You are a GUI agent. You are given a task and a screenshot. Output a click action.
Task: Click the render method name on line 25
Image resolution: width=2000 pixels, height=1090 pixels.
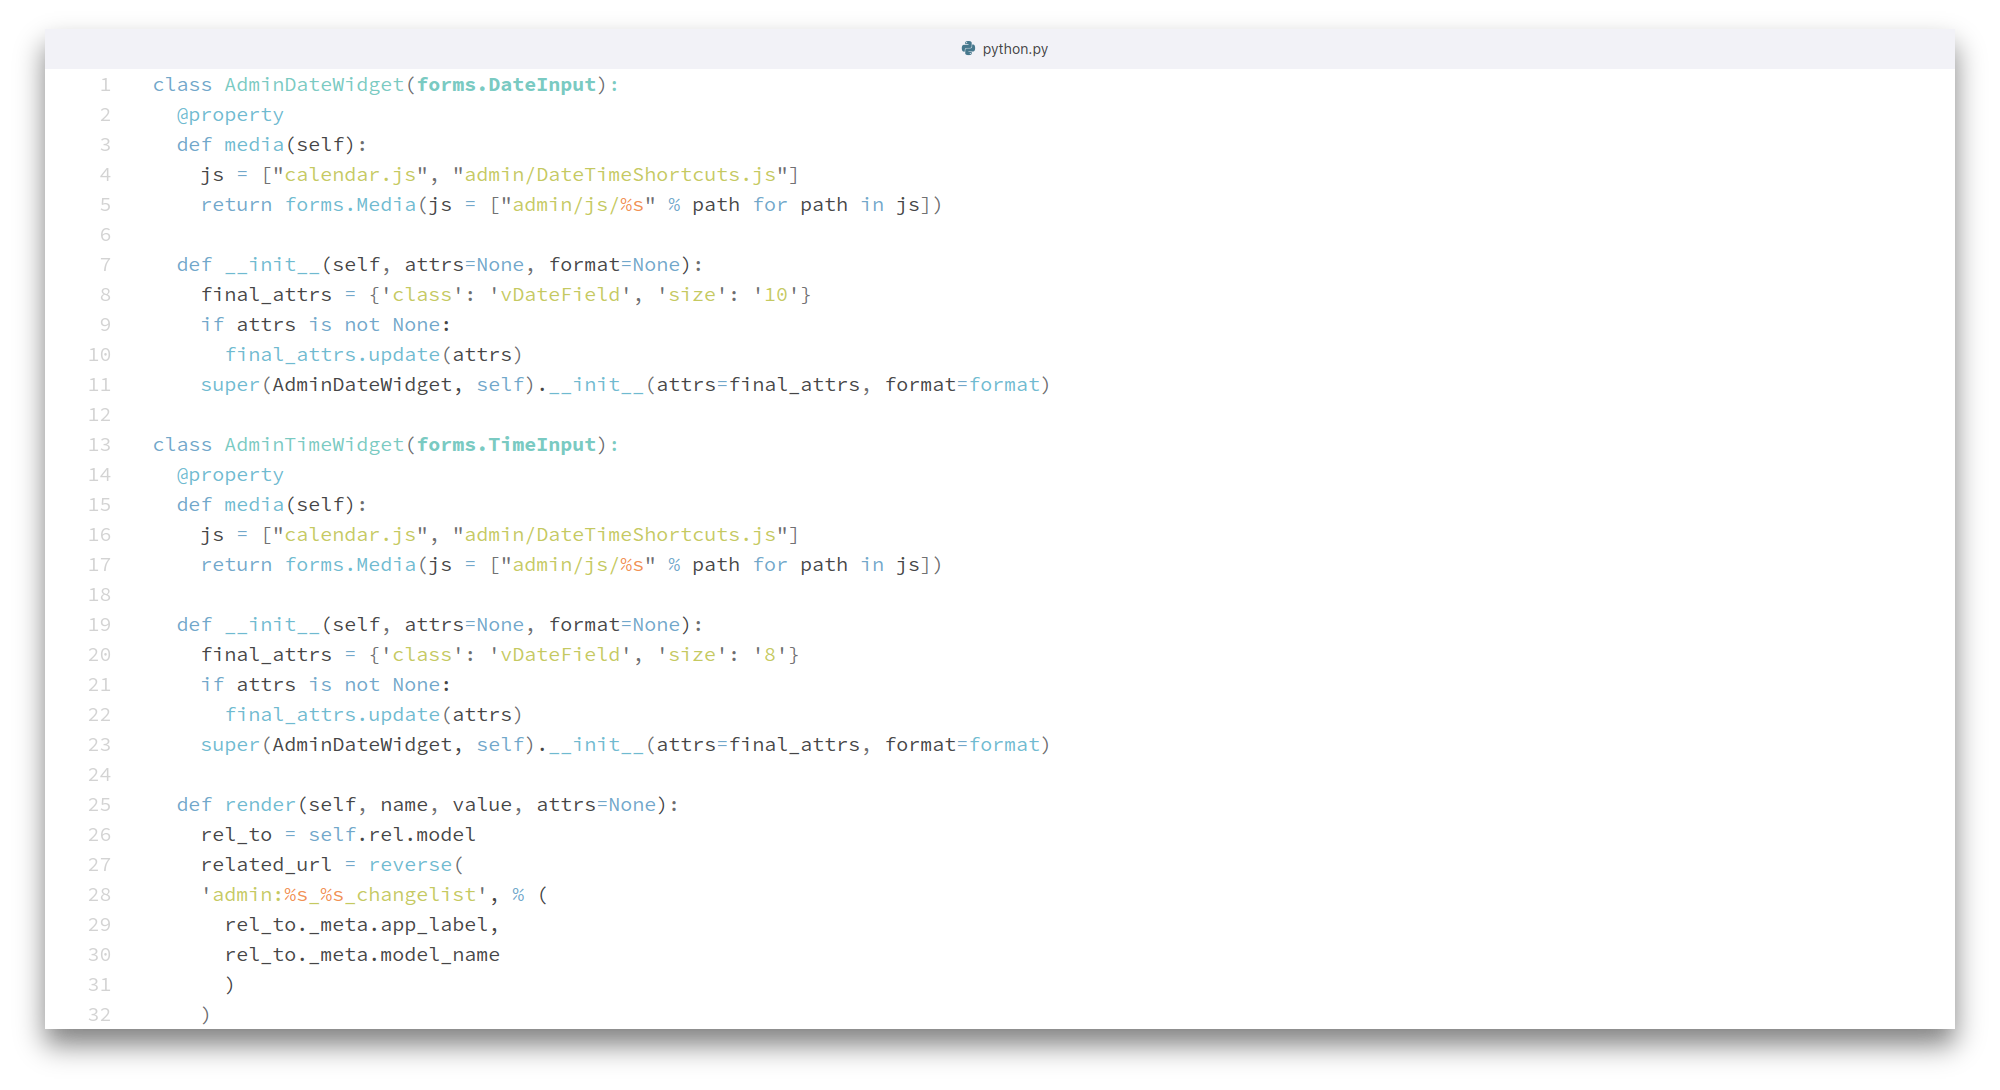point(260,805)
